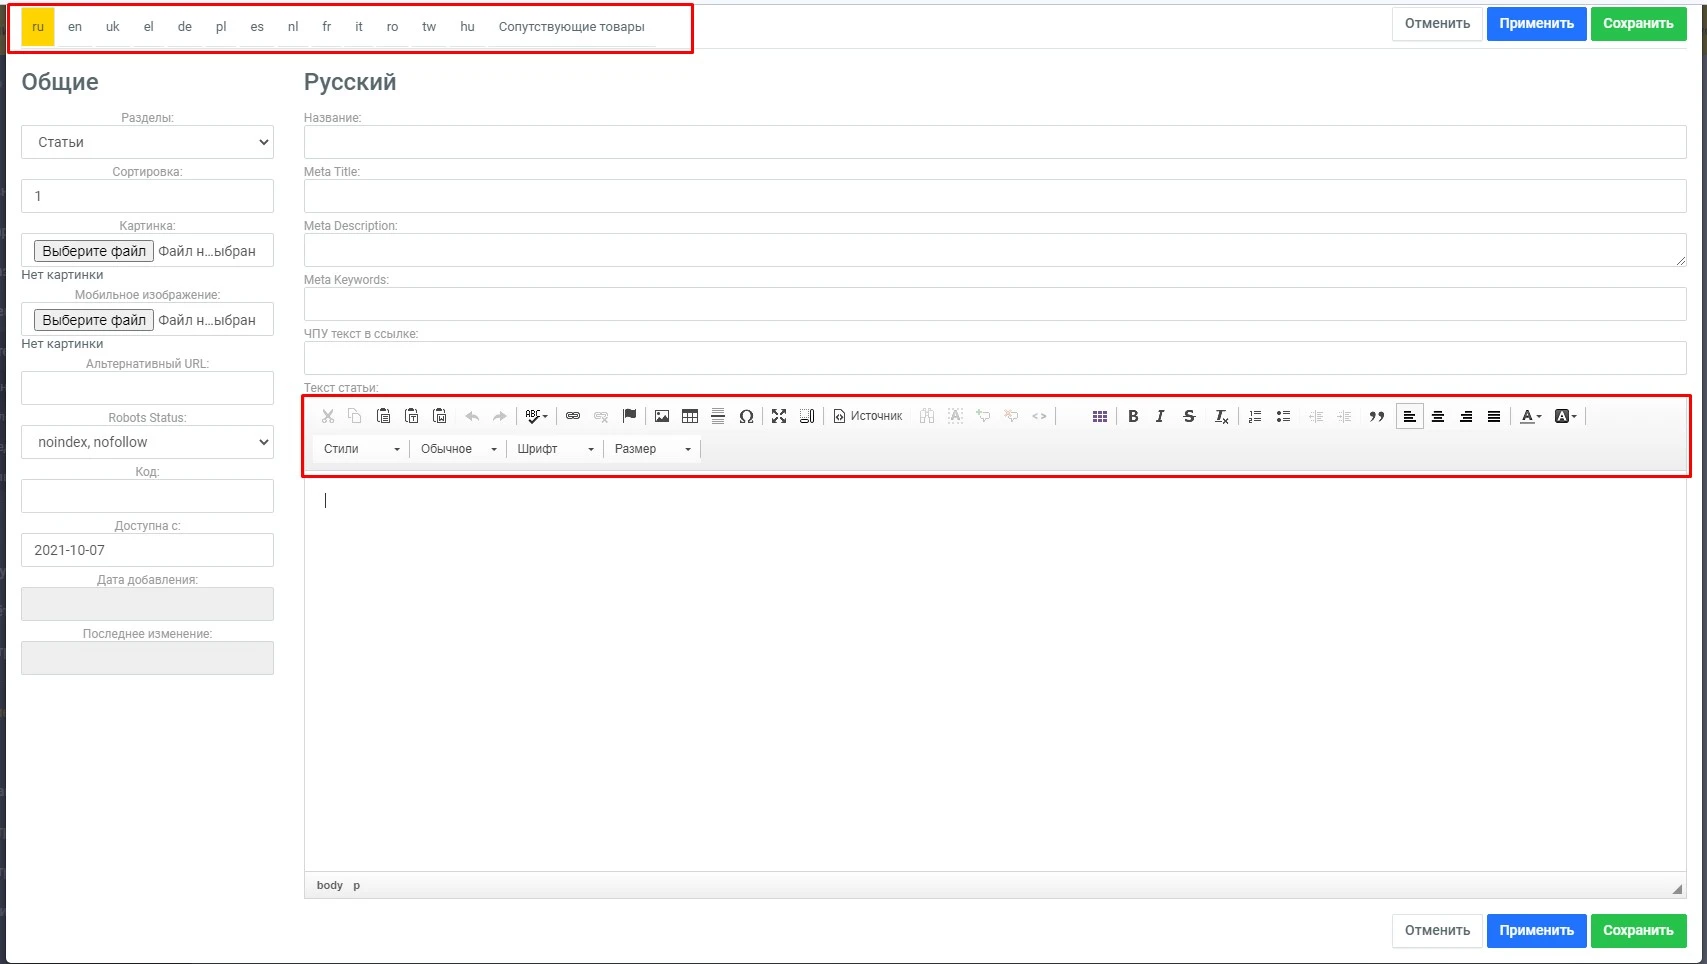The image size is (1707, 964).
Task: Click the bottom Отменить button
Action: click(1437, 931)
